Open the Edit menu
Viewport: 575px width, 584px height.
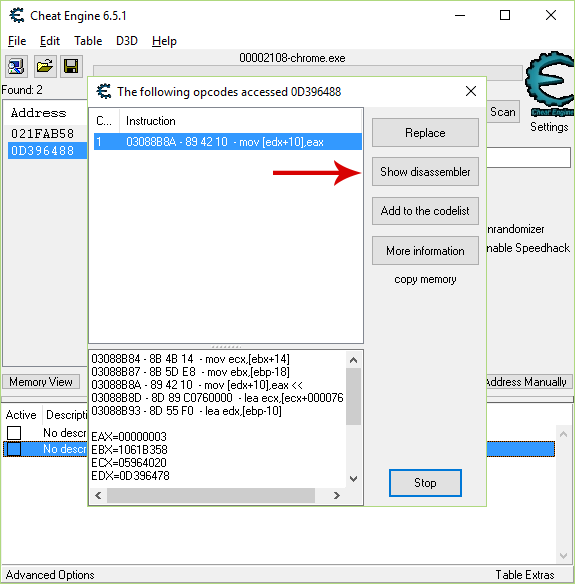click(x=50, y=41)
